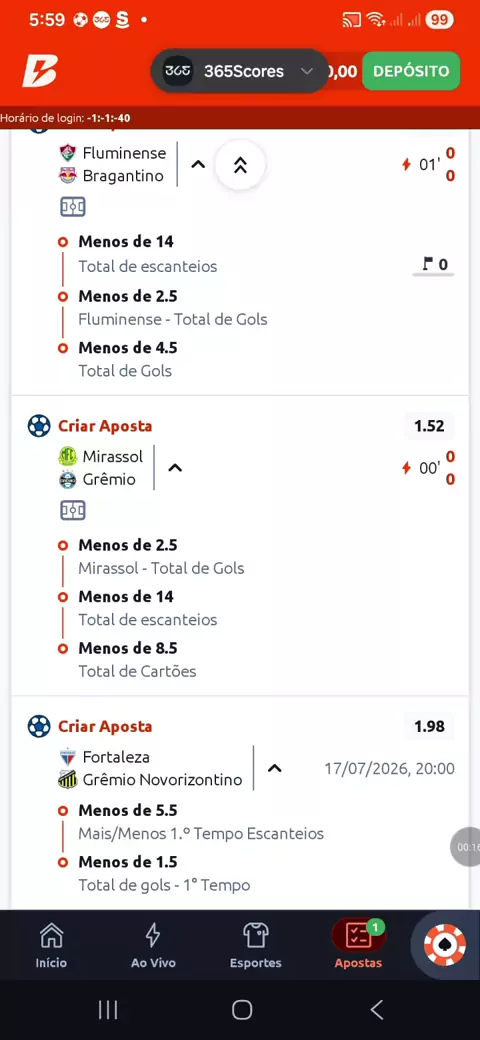
Task: Collapse the Fluminense vs Bragantino selections
Action: click(198, 164)
